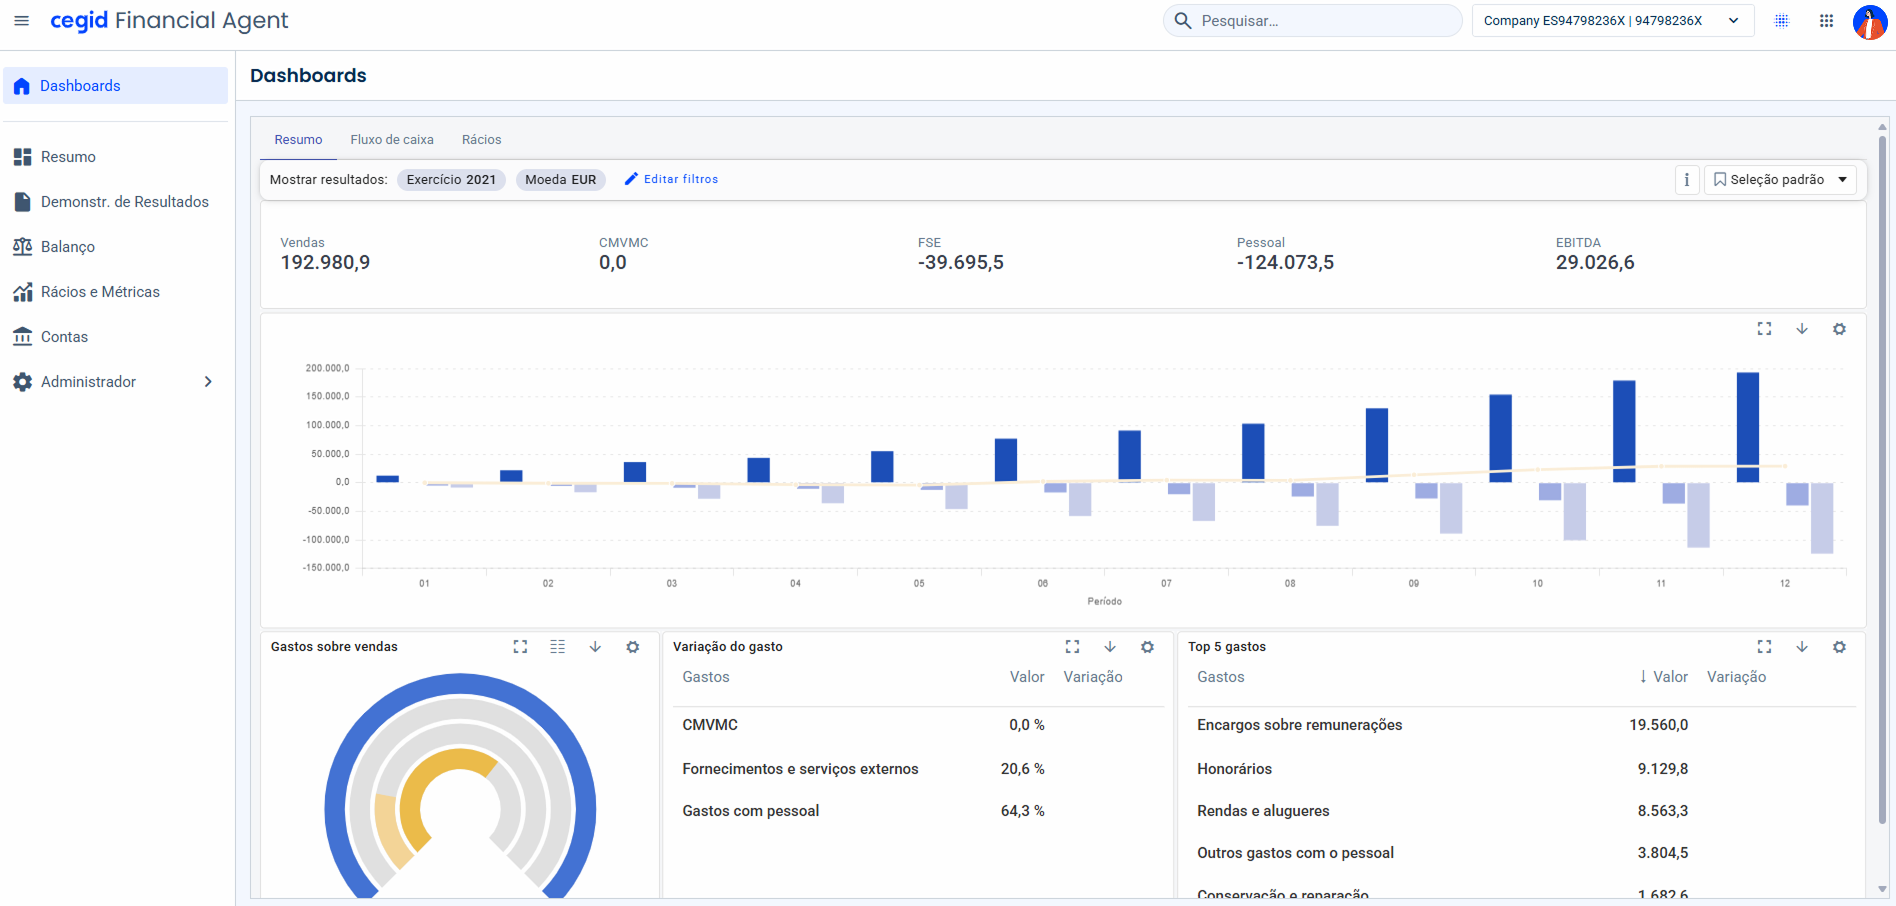The height and width of the screenshot is (906, 1896).
Task: Click the Editar filtros link
Action: [x=671, y=179]
